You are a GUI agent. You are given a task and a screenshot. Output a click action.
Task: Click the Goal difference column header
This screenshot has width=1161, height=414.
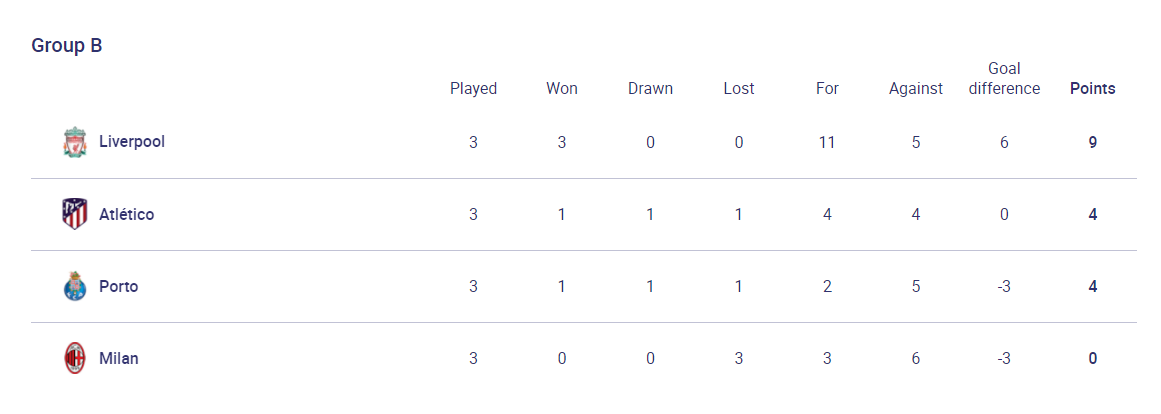click(x=1004, y=79)
